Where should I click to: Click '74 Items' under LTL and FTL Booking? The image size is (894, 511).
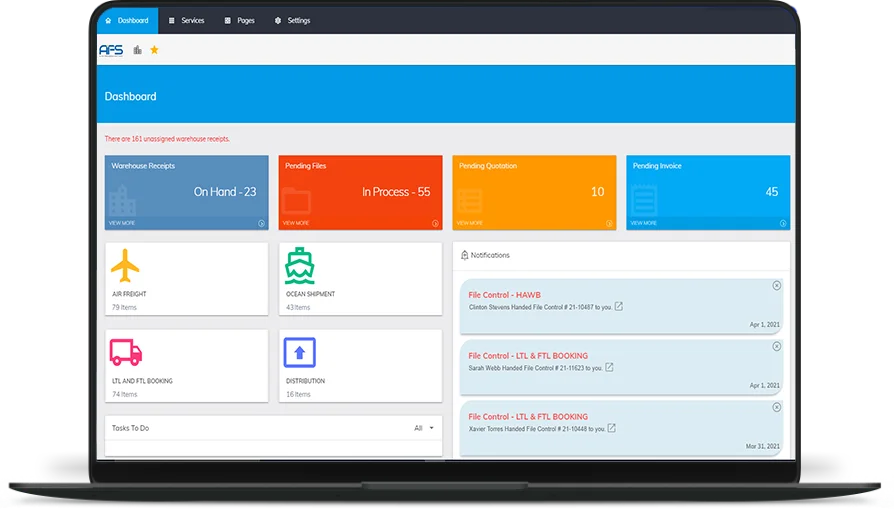point(125,394)
